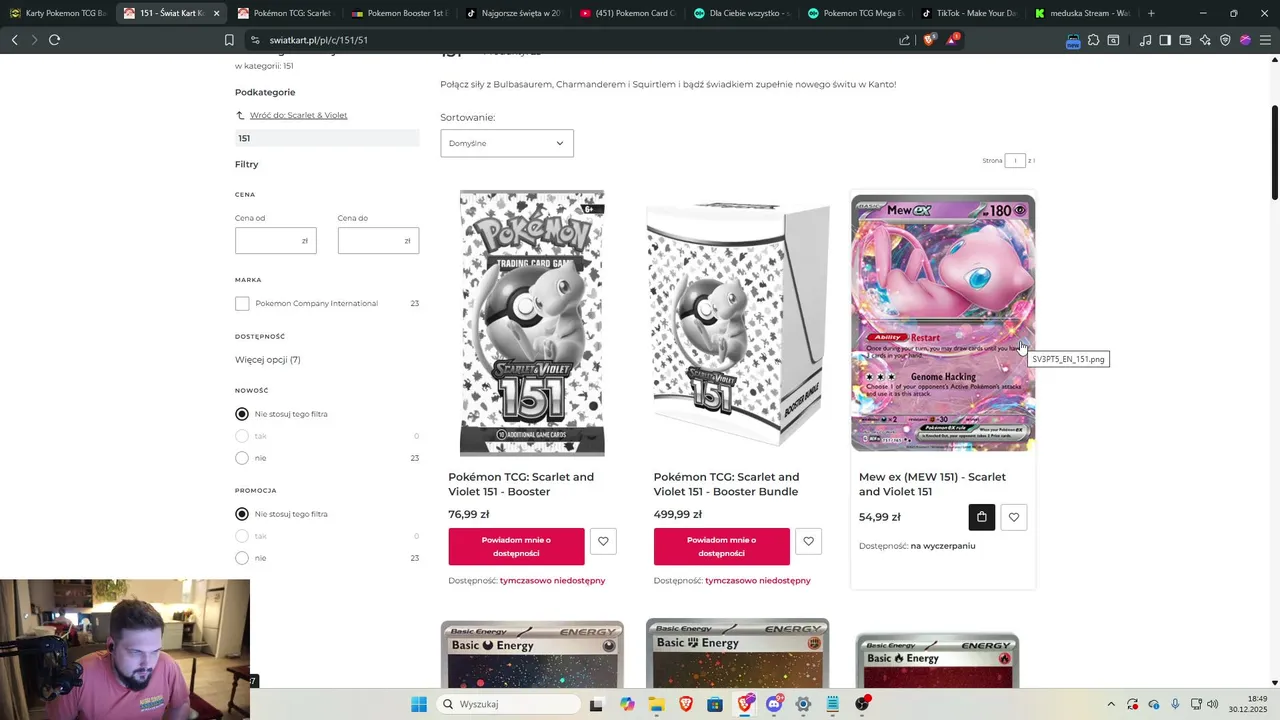Open the Brave Rewards triangle icon
Image resolution: width=1280 pixels, height=720 pixels.
point(953,40)
